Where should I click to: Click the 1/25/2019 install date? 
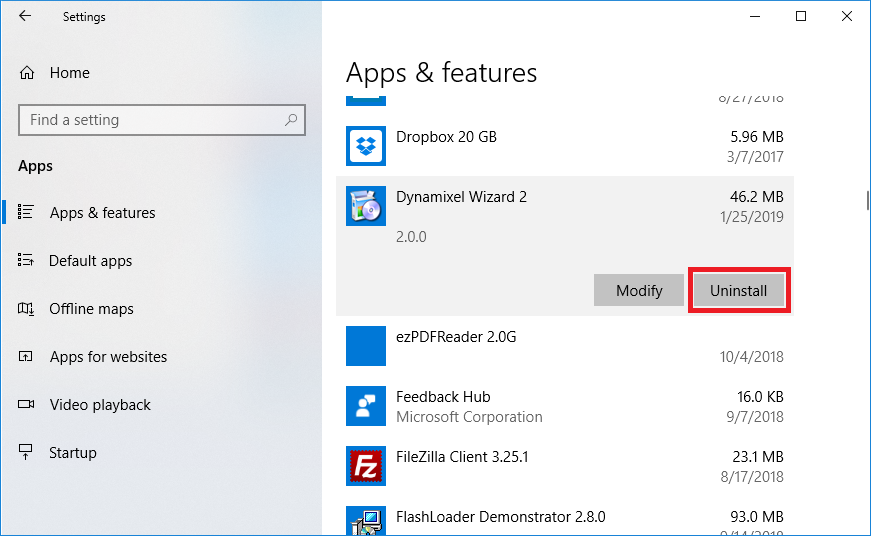click(752, 217)
